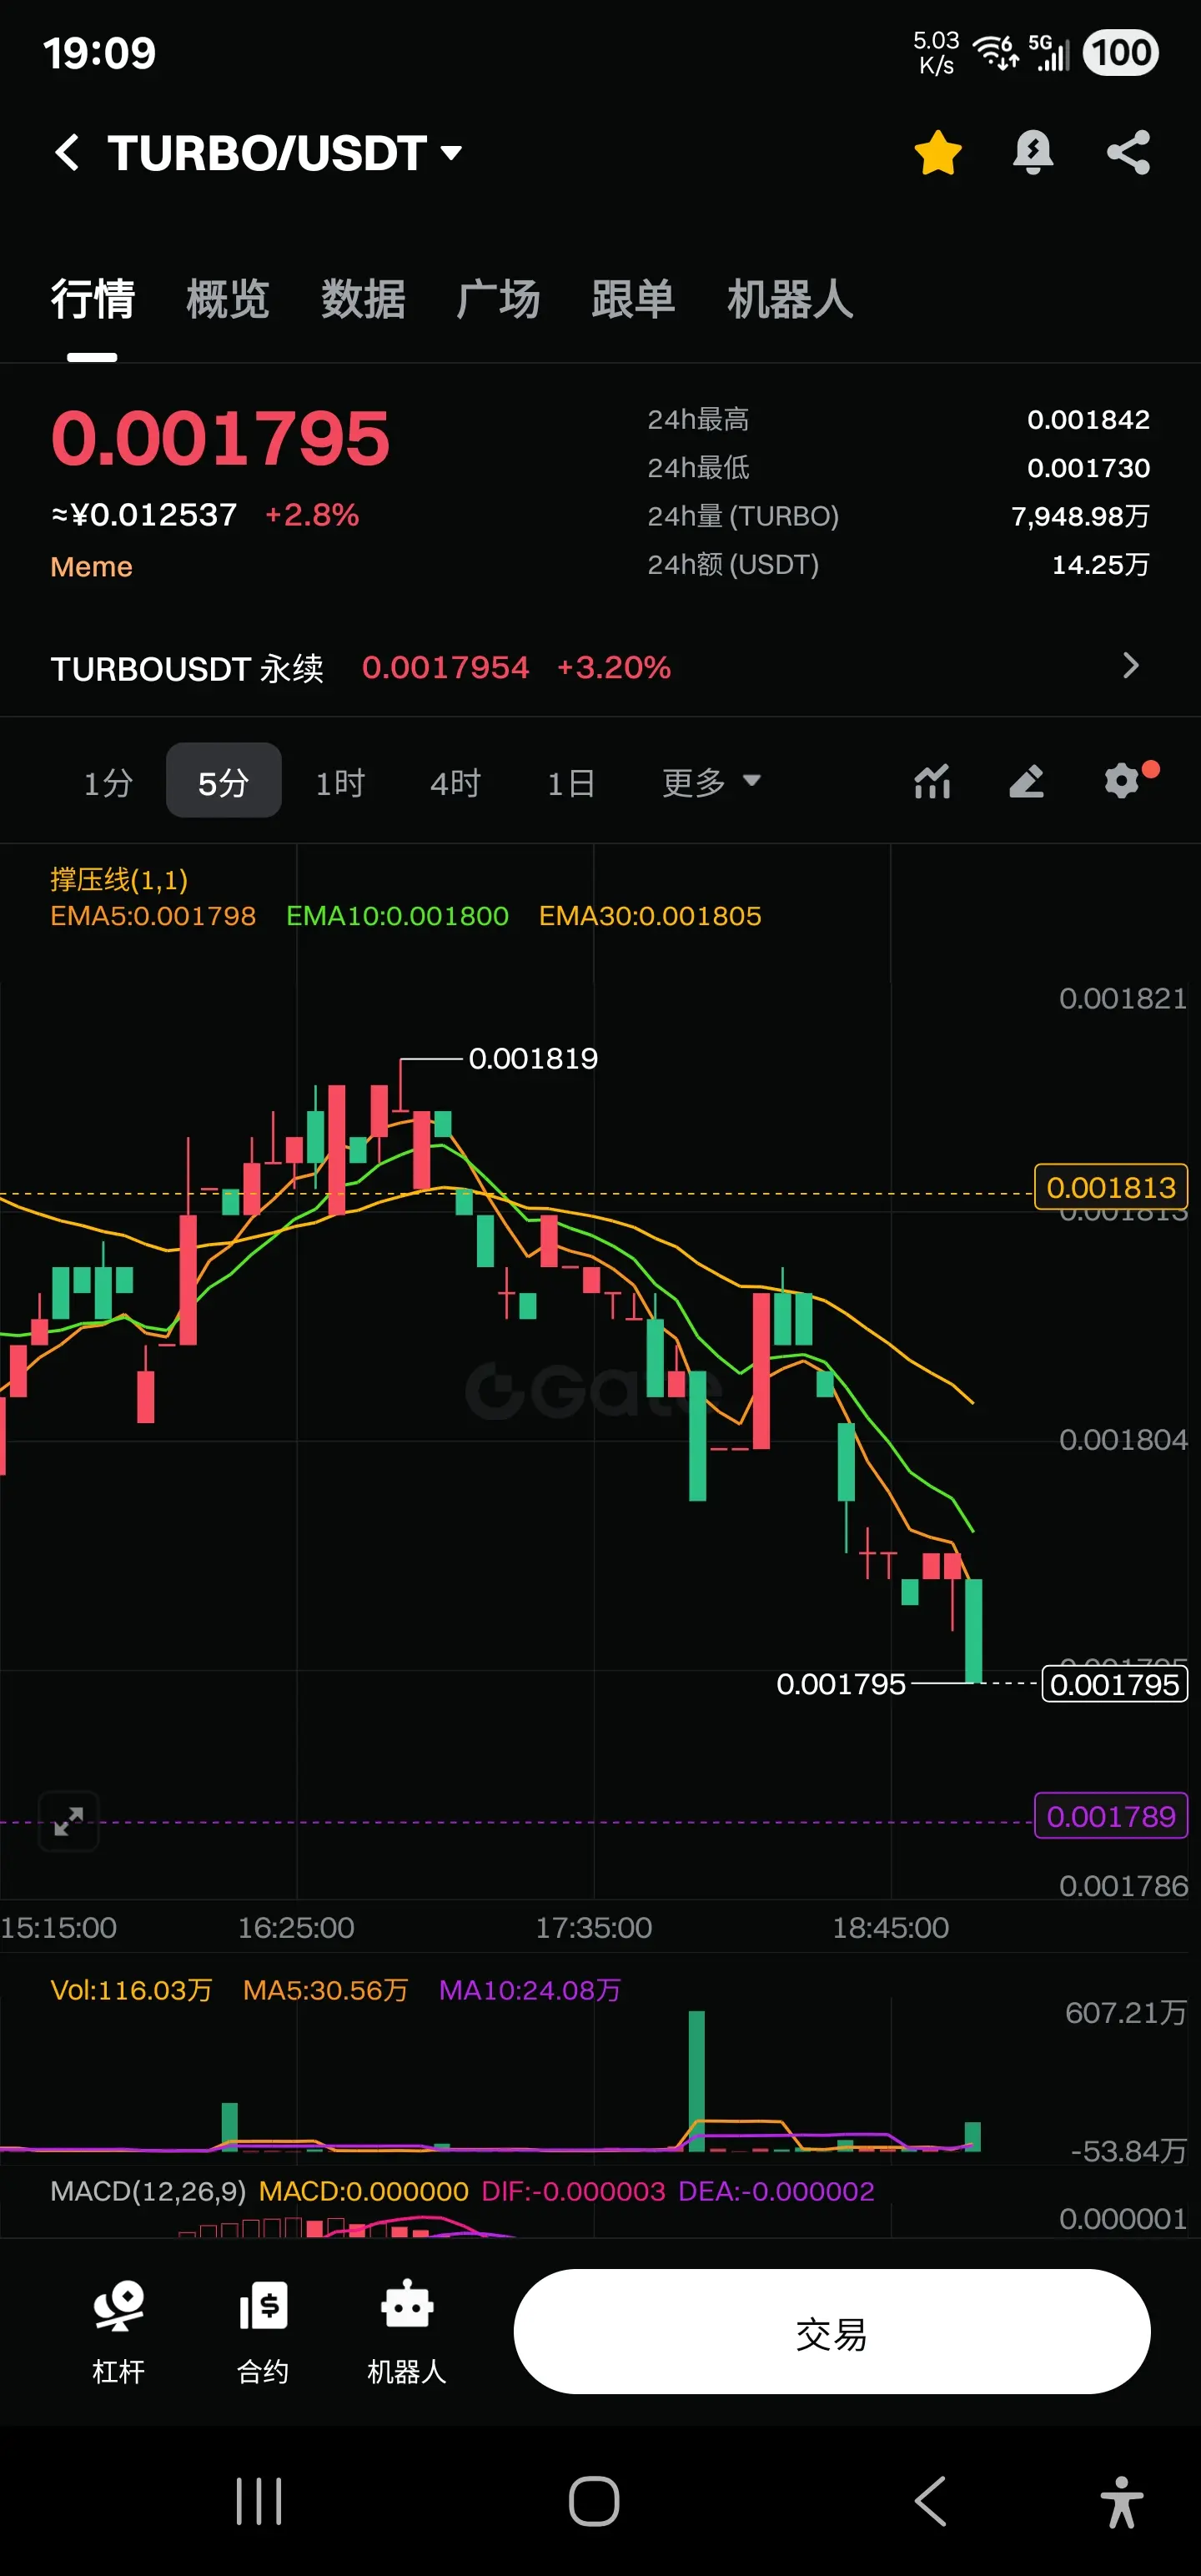Open 合约 futures trading
Viewport: 1201px width, 2576px height.
[263, 2333]
